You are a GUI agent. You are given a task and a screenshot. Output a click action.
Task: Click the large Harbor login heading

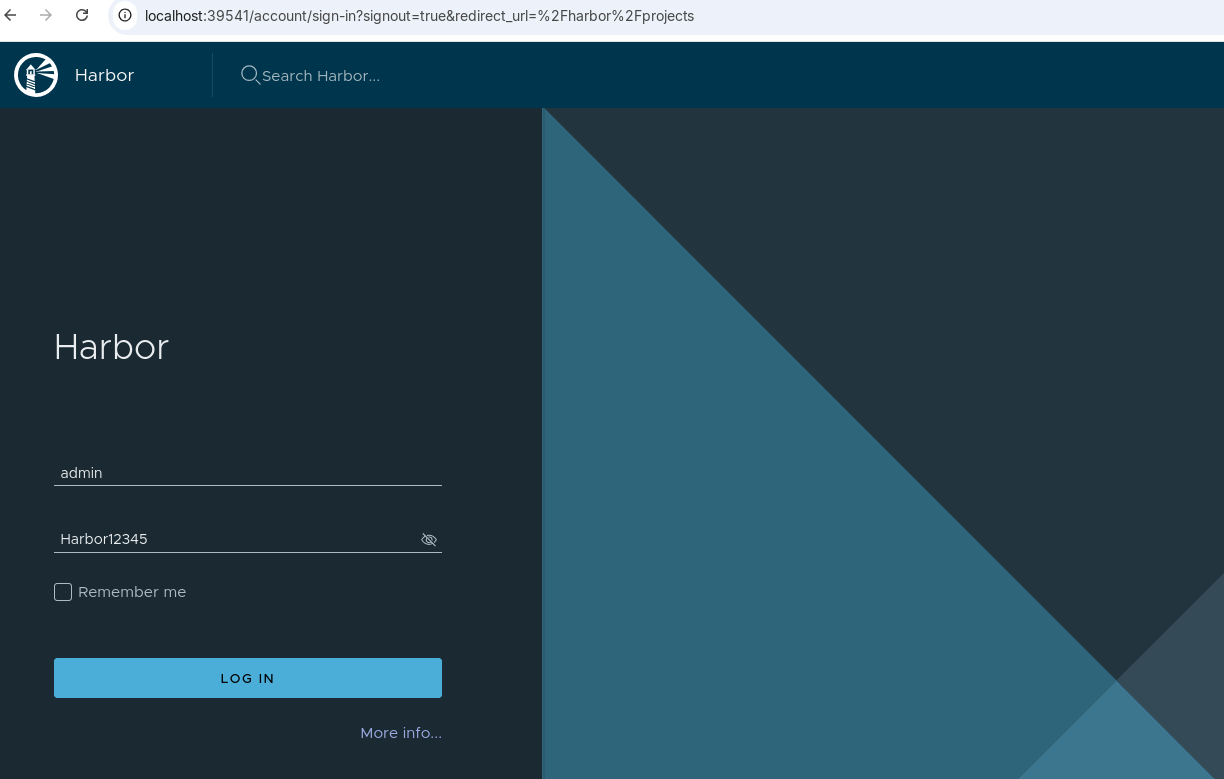coord(111,347)
